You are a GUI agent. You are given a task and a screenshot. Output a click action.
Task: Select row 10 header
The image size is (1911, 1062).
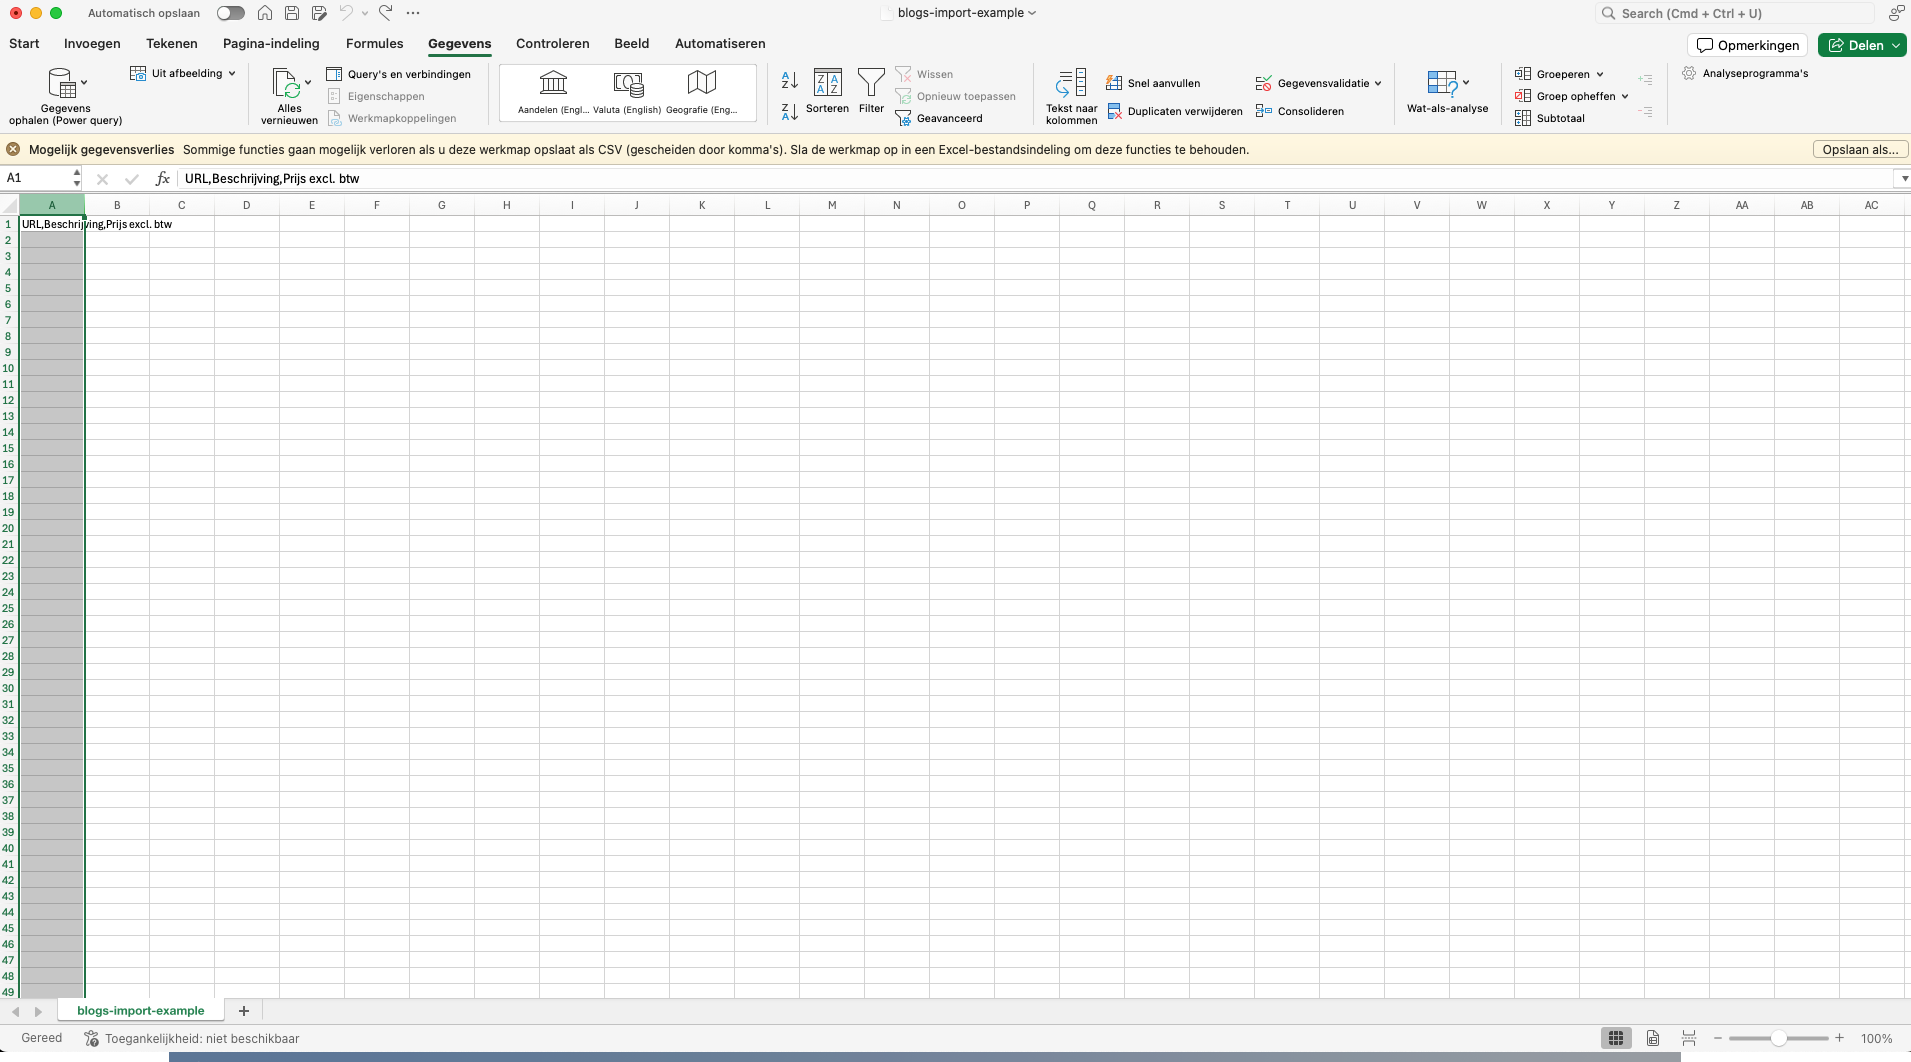pyautogui.click(x=9, y=368)
